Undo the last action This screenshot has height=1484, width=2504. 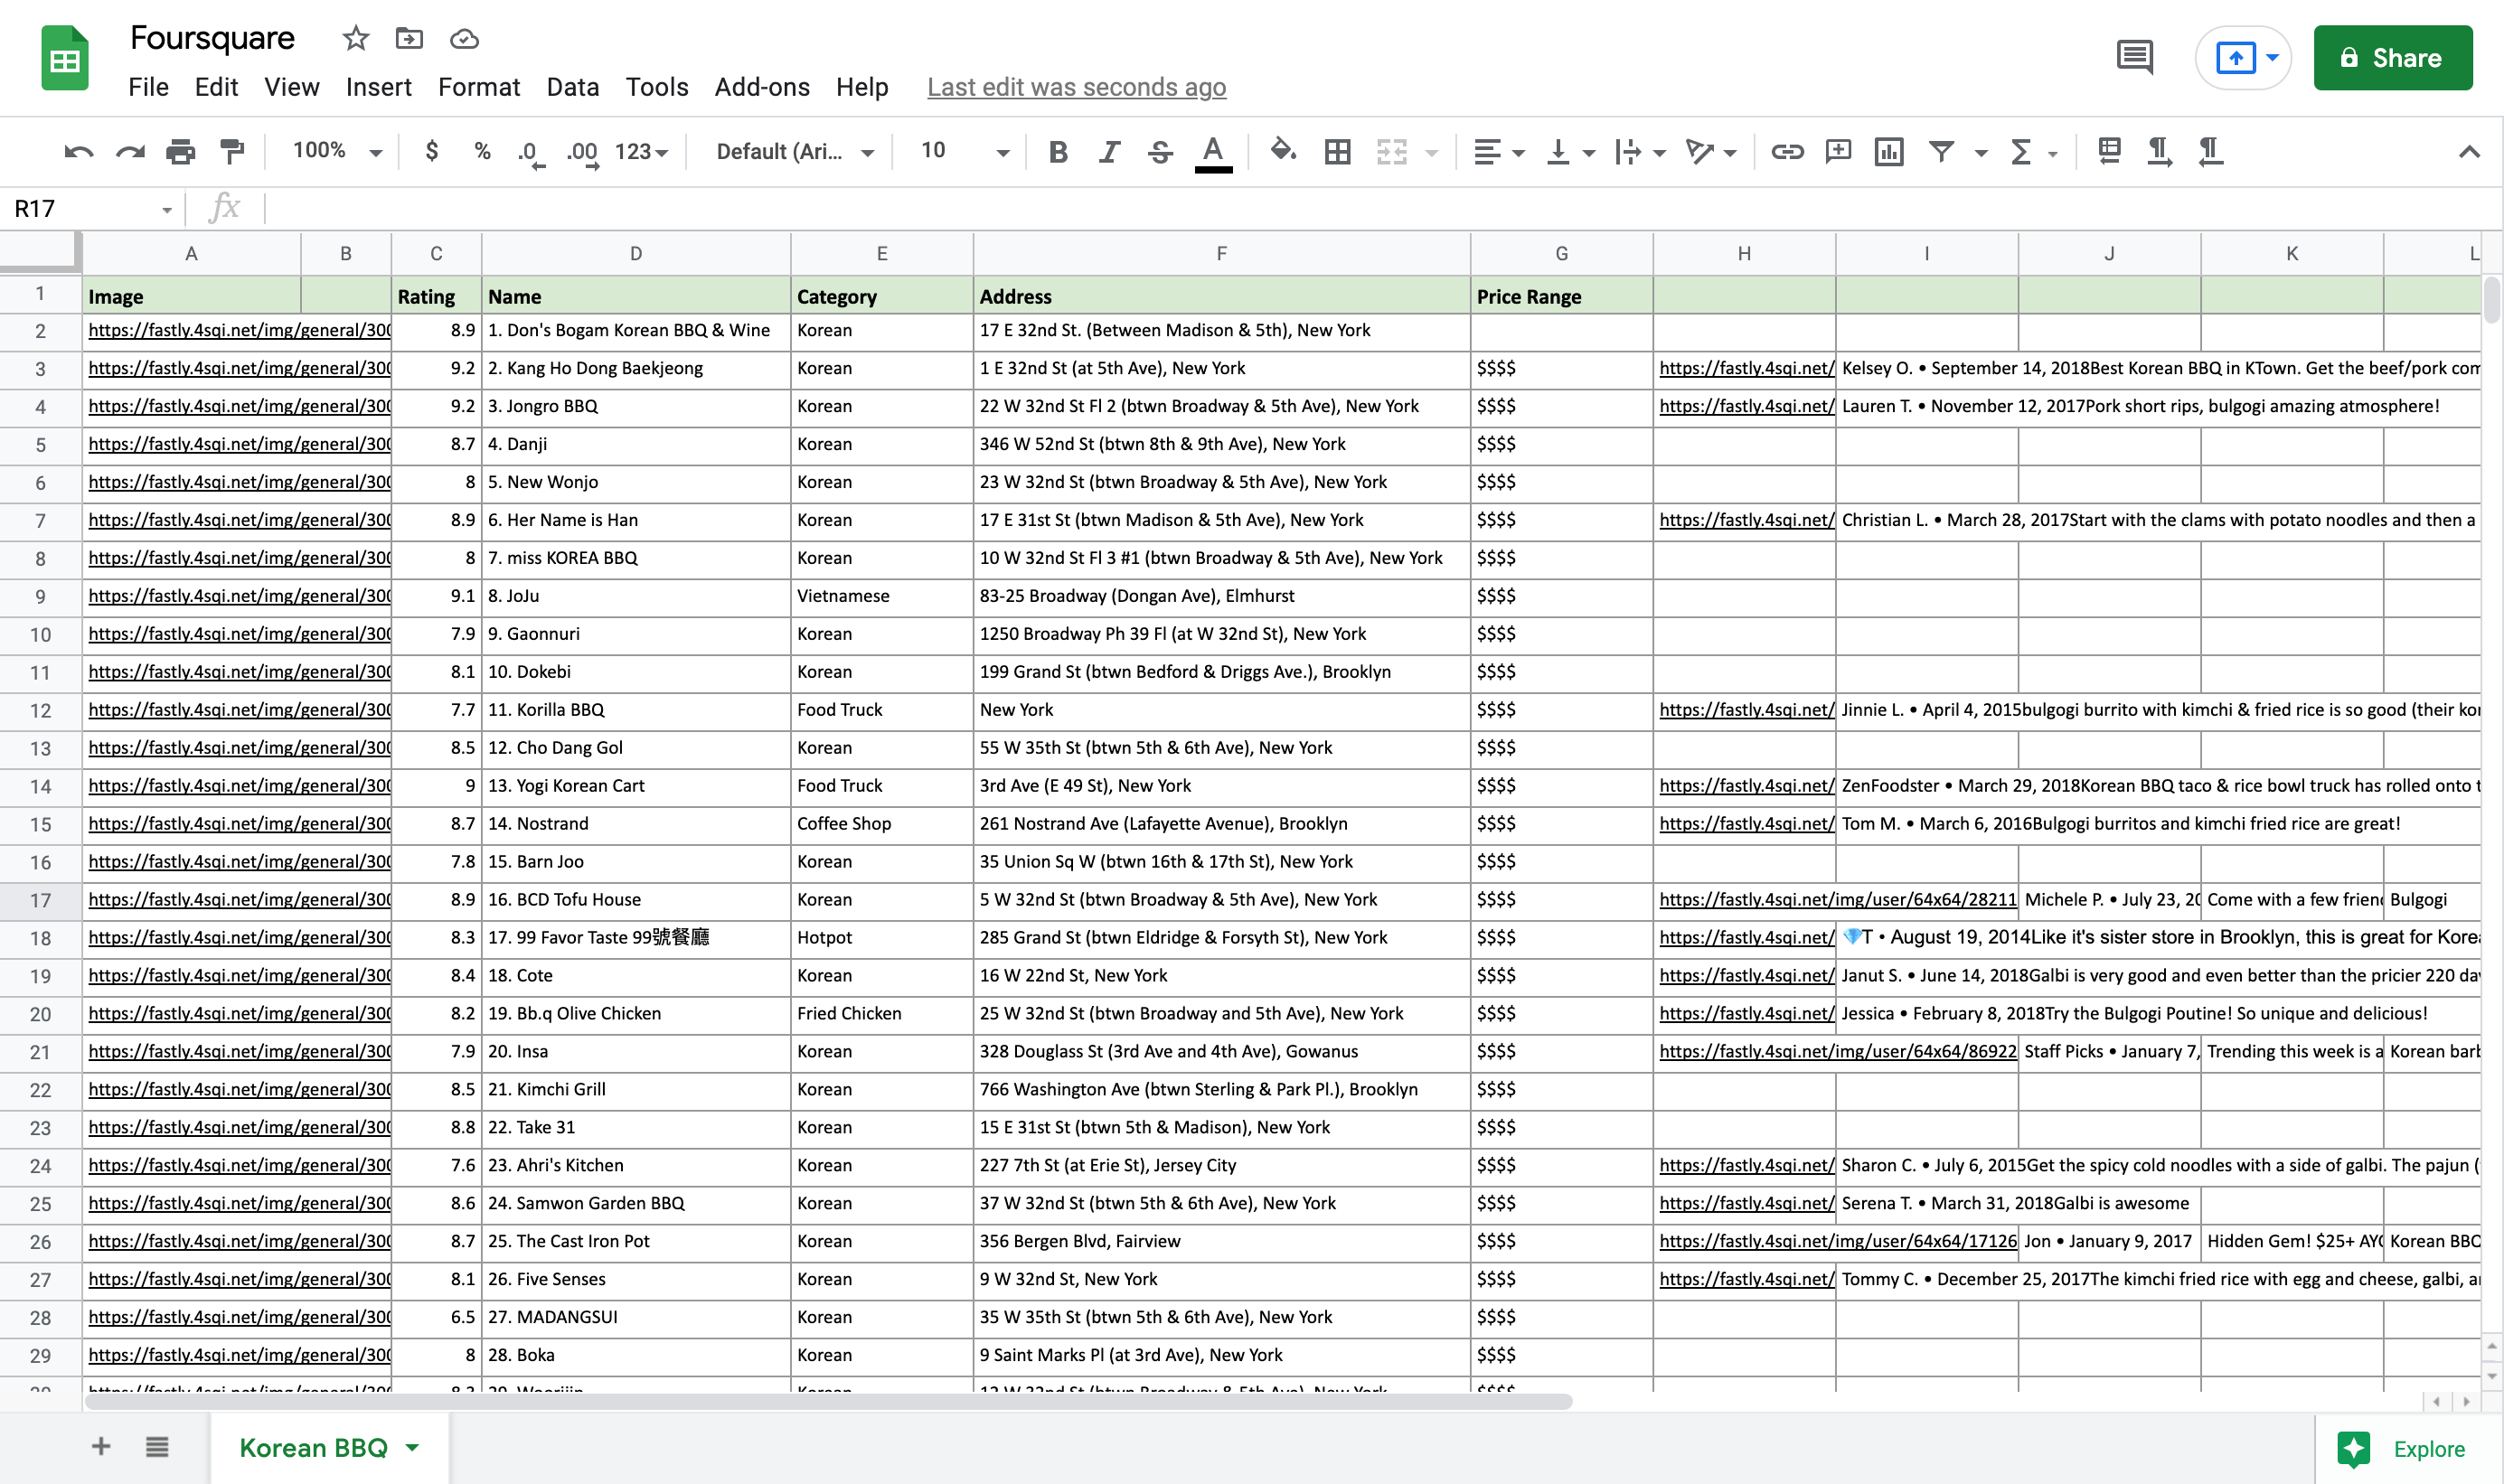coord(78,151)
